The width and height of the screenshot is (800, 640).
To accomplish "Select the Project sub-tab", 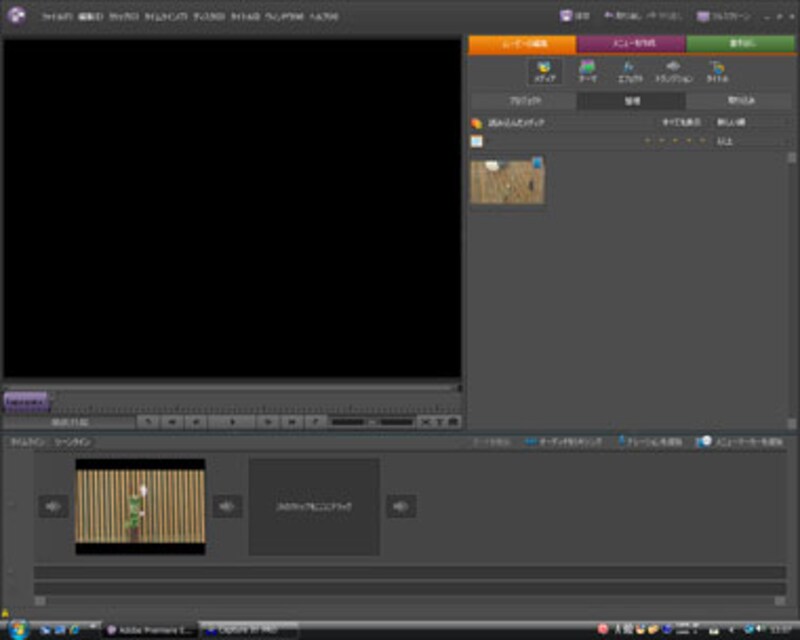I will coord(523,101).
